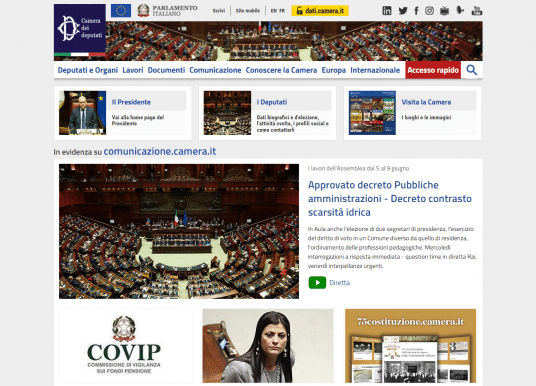The width and height of the screenshot is (536, 386).
Task: Click the Visita la Camera gallery thumbnail
Action: click(372, 113)
